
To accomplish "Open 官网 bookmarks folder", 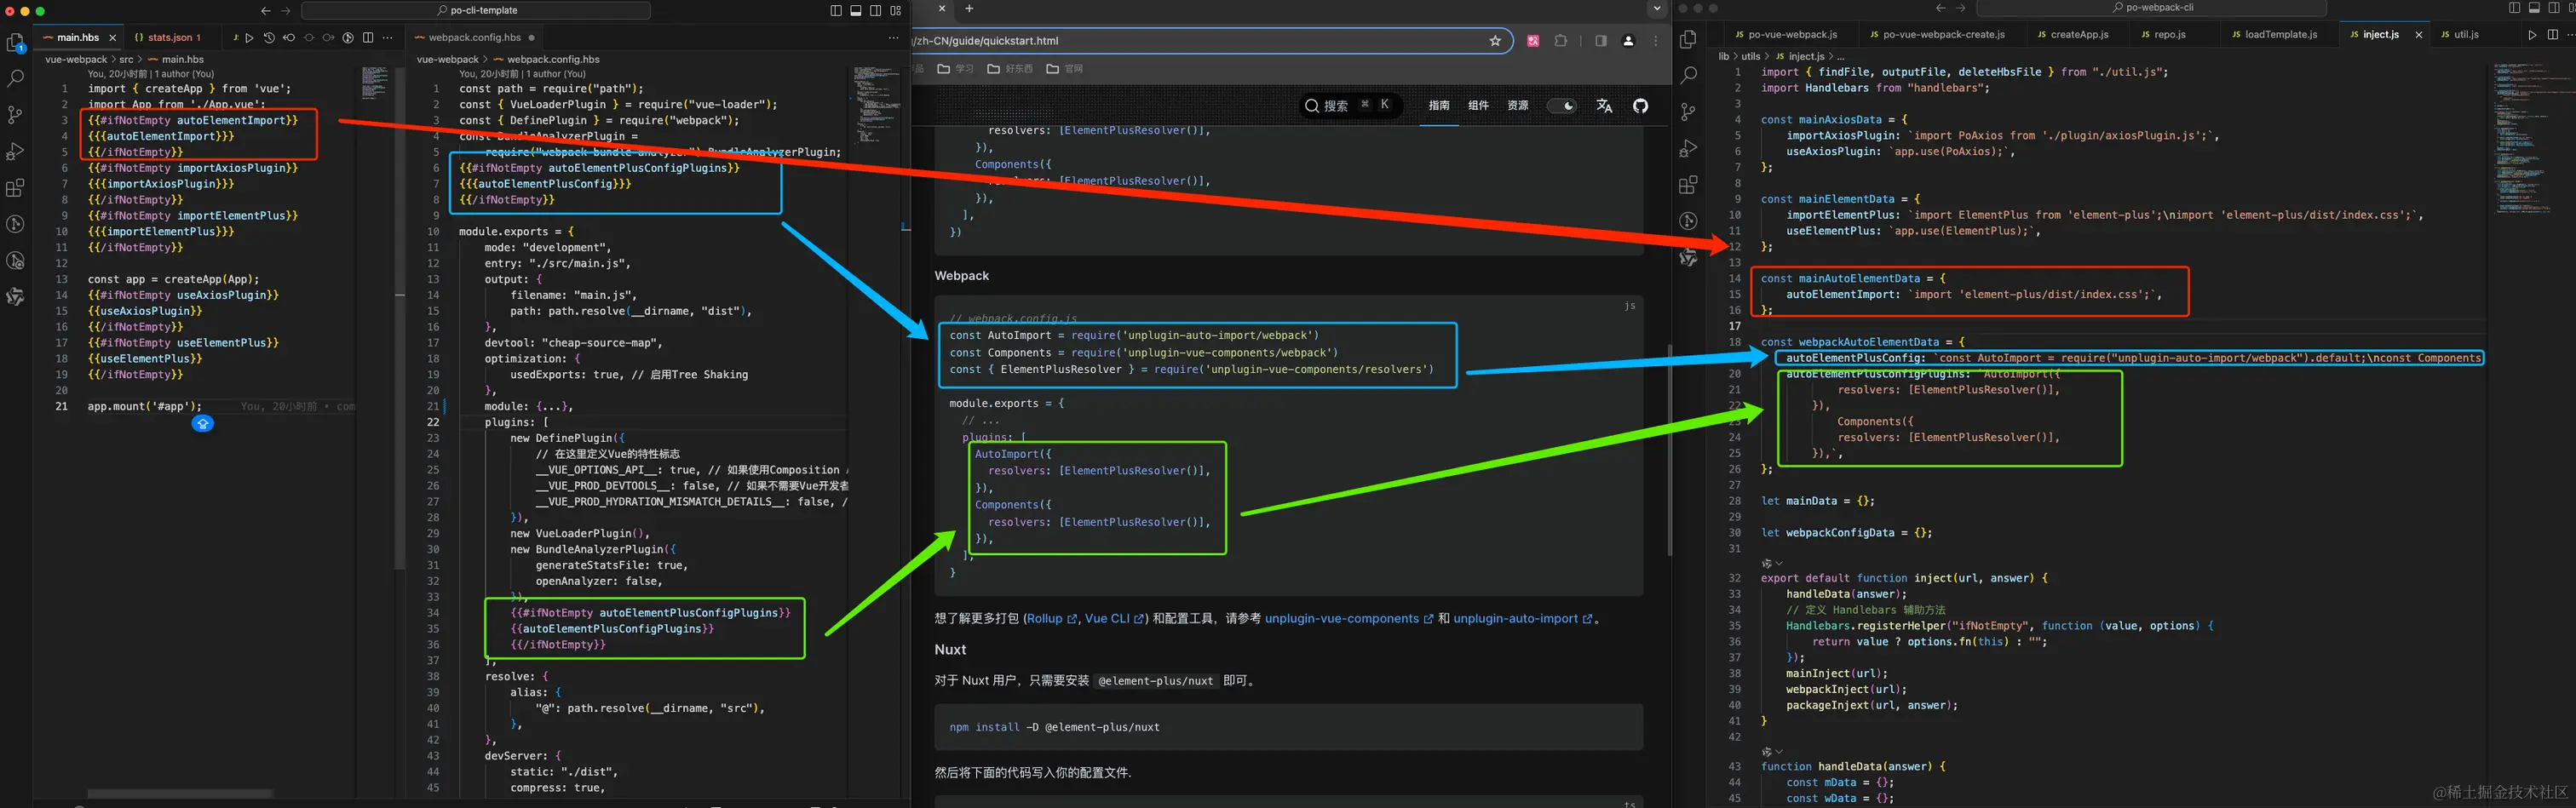I will (1065, 69).
